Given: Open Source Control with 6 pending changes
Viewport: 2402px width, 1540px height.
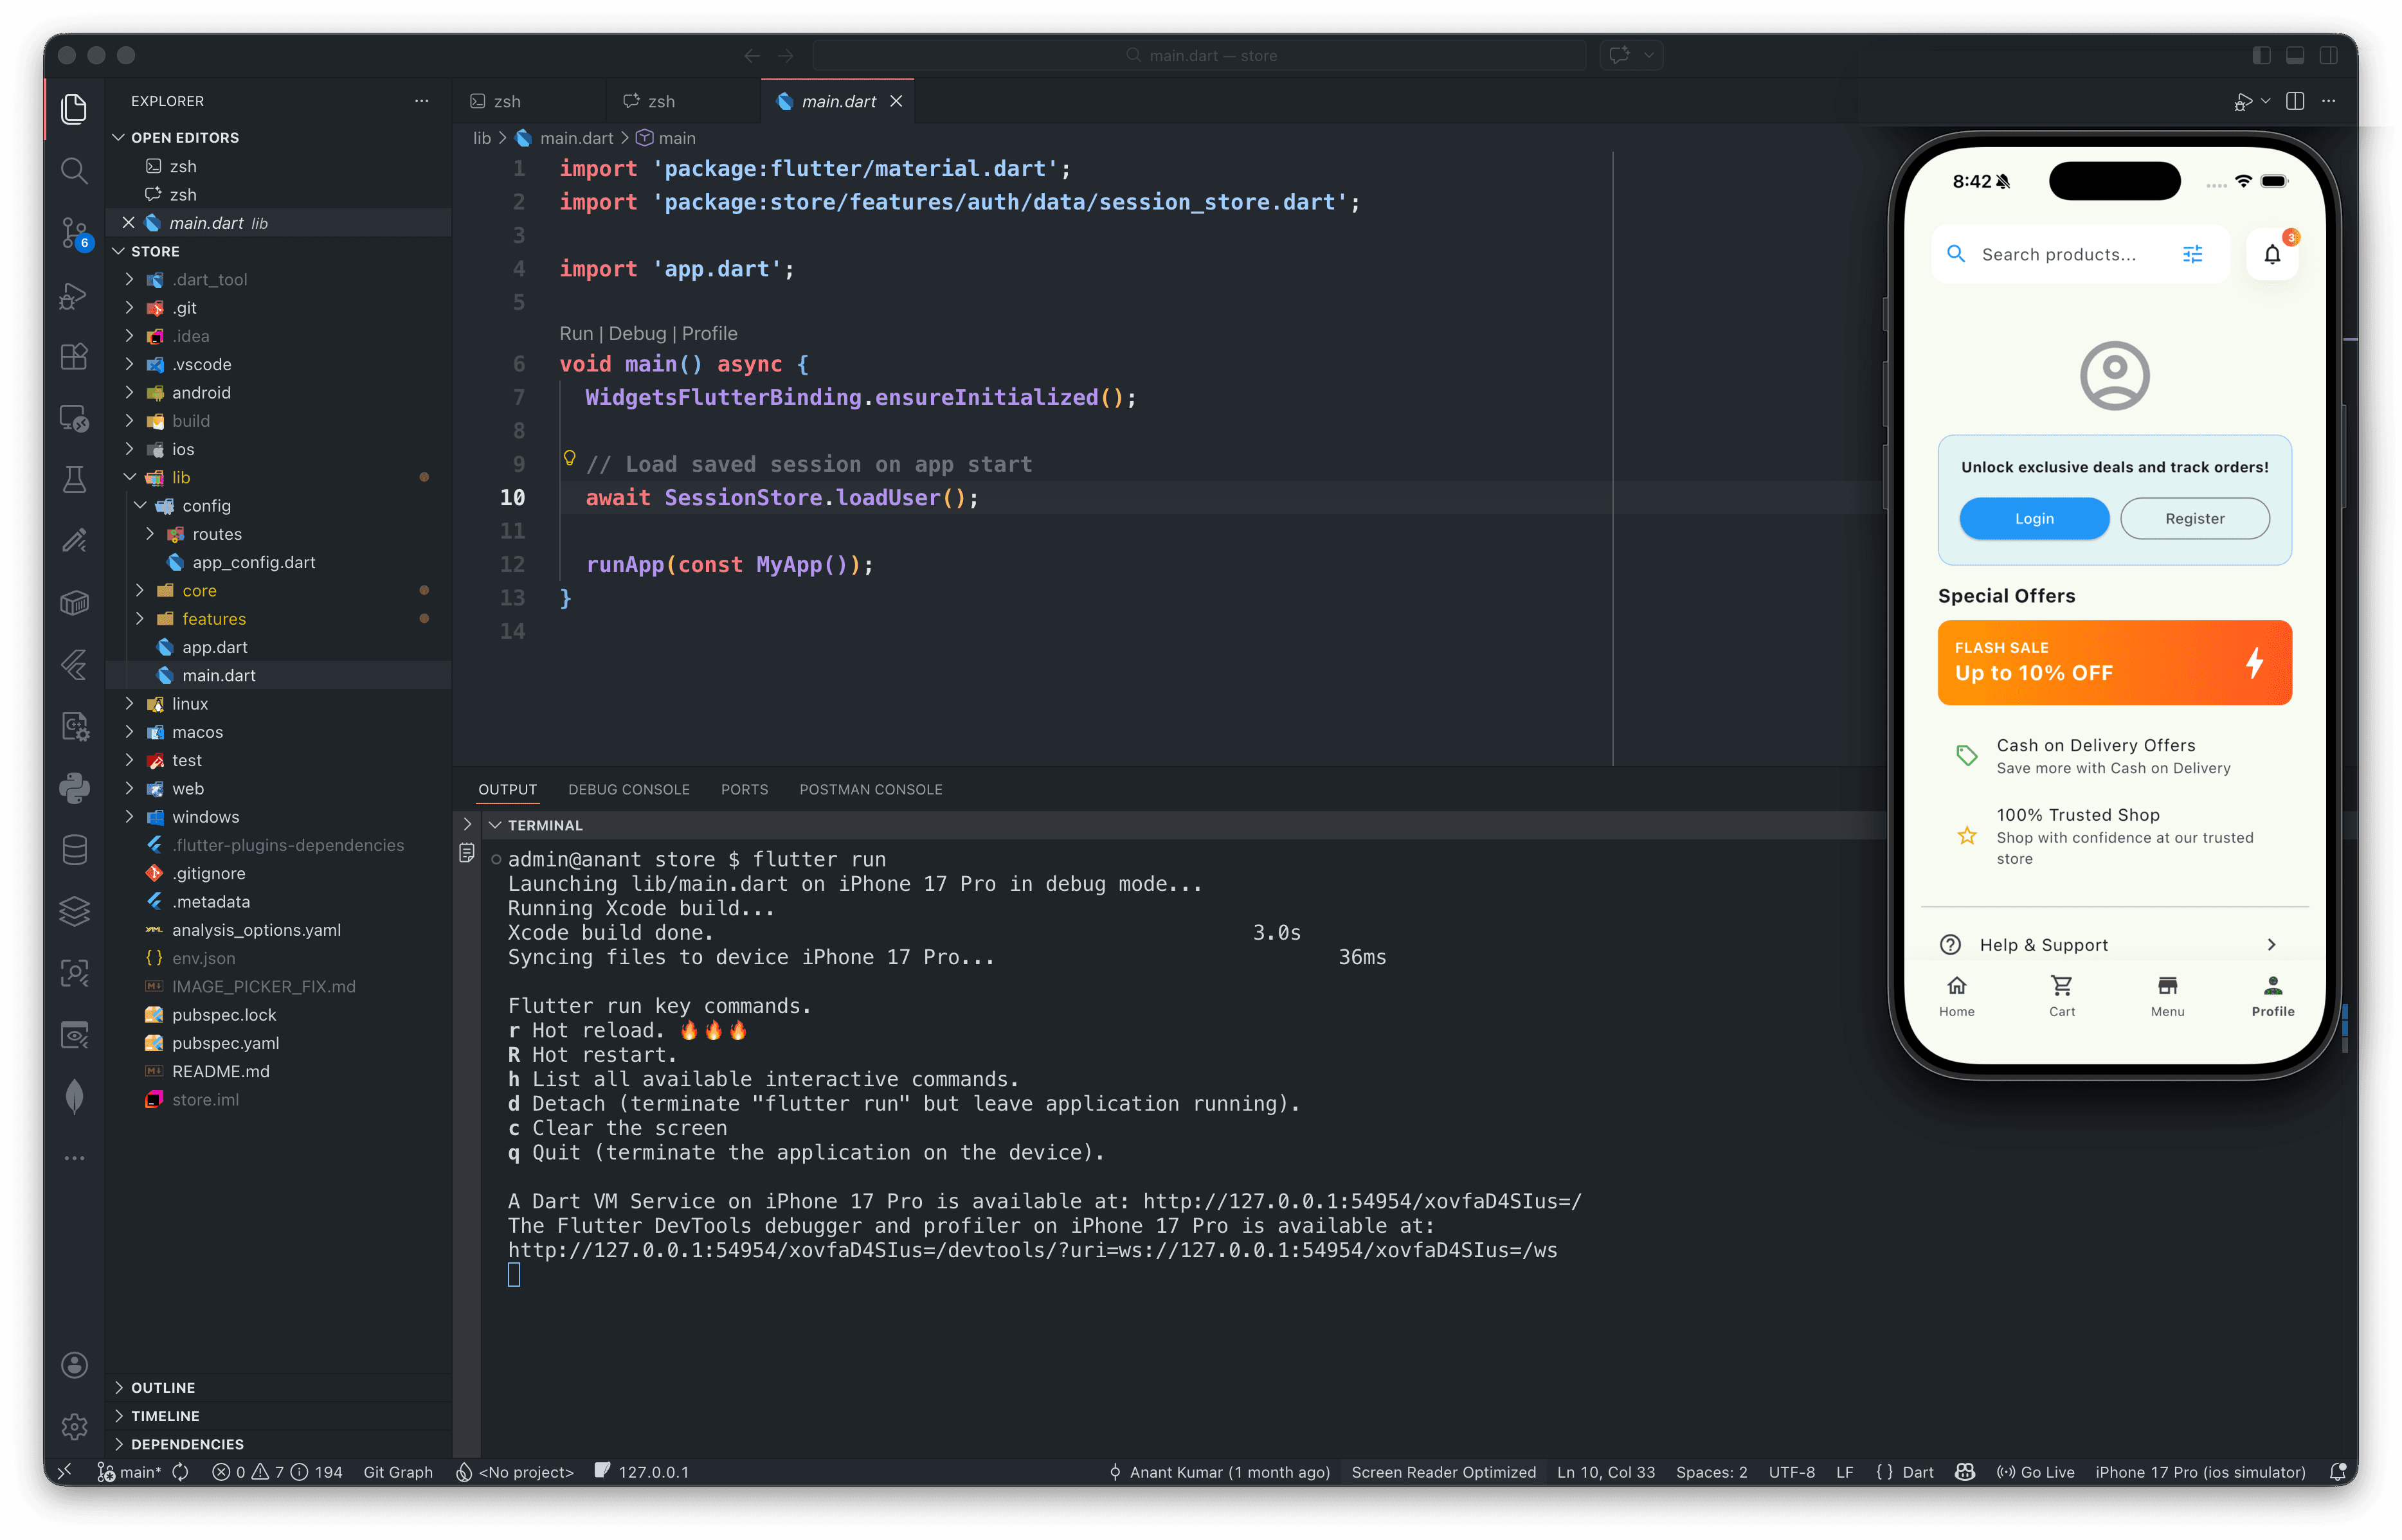Looking at the screenshot, I should pyautogui.click(x=74, y=232).
